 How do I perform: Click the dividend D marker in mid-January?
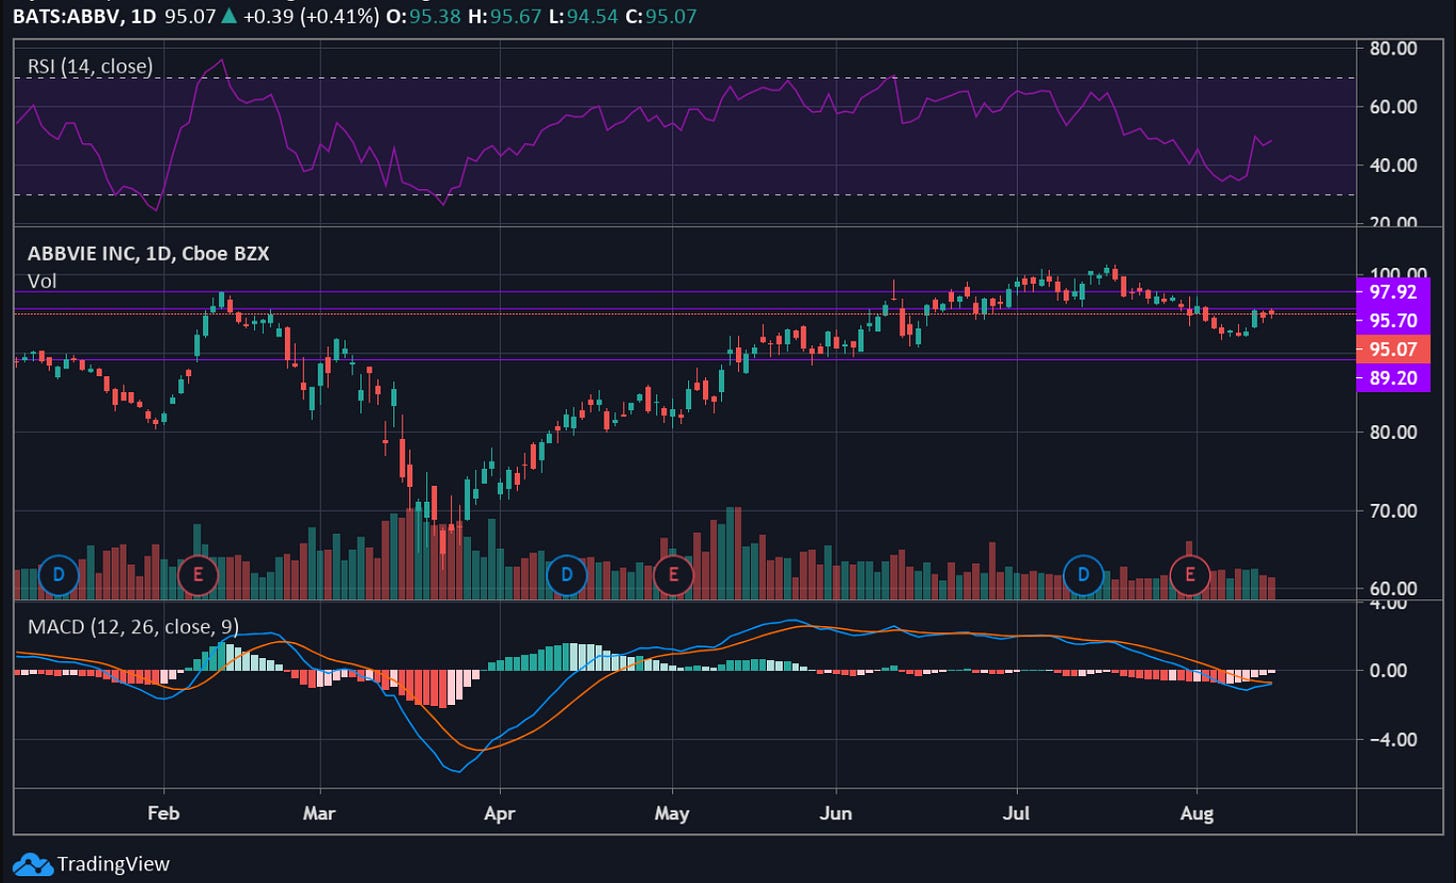click(x=59, y=575)
